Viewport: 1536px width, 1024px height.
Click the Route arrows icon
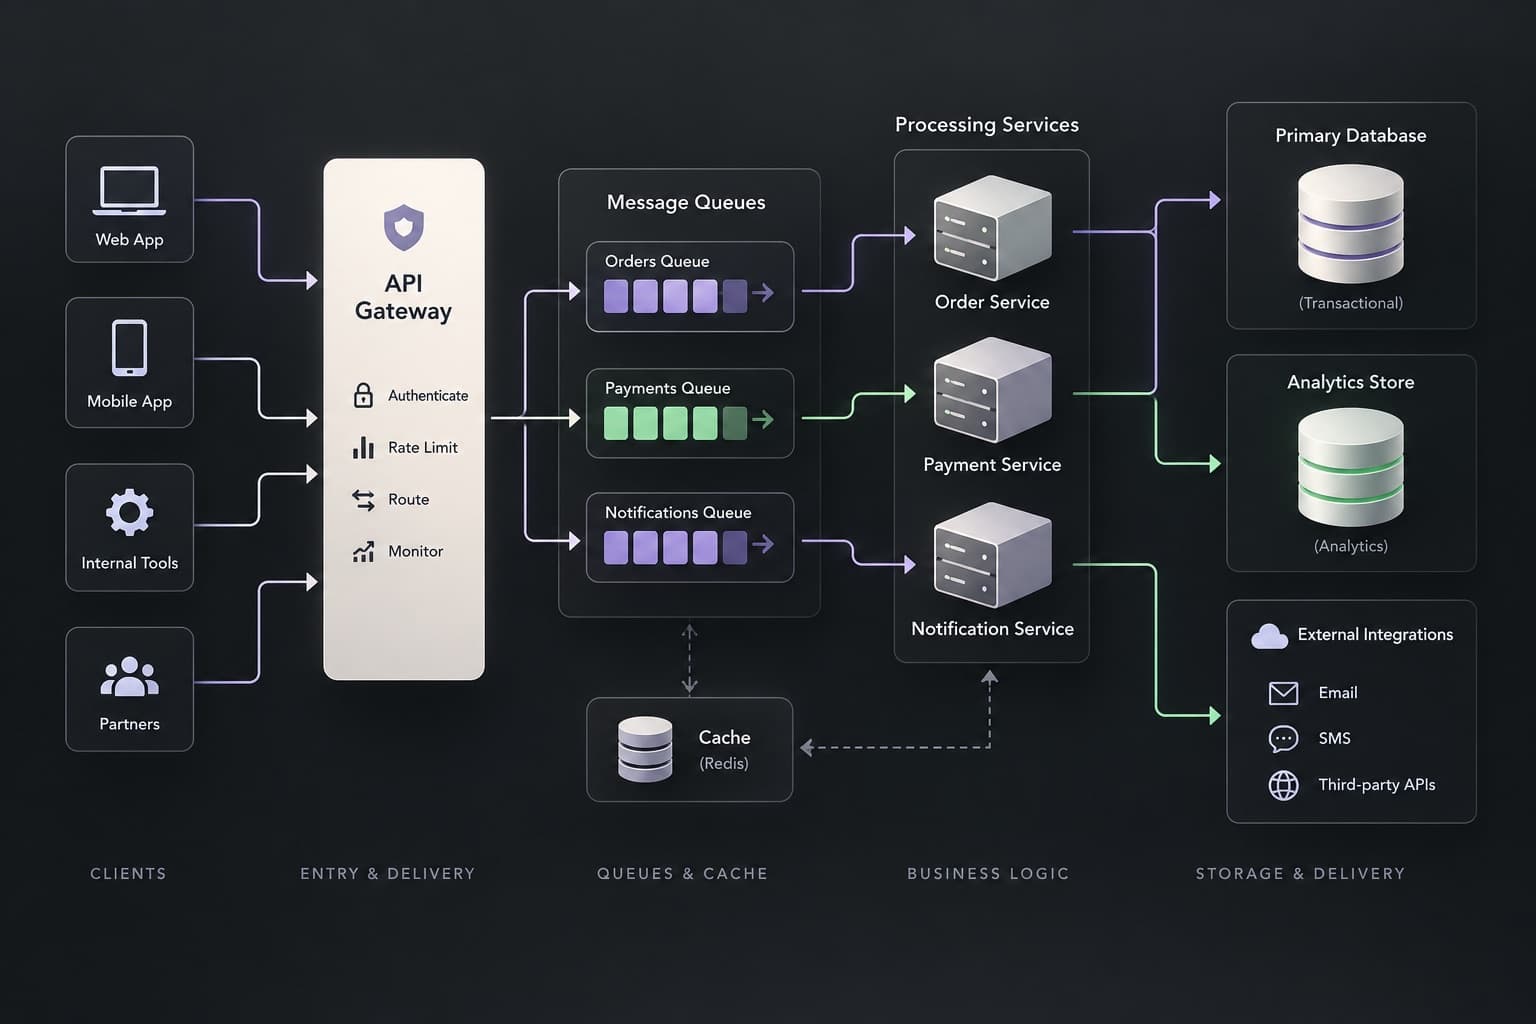coord(364,499)
